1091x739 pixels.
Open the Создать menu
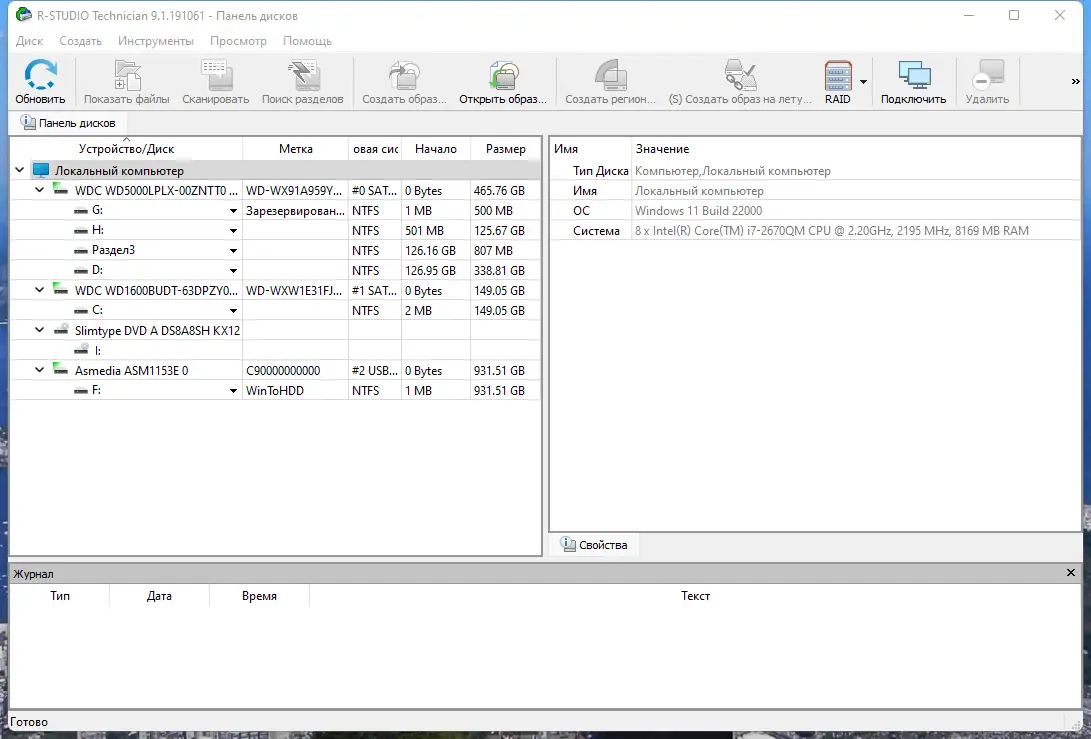tap(80, 41)
